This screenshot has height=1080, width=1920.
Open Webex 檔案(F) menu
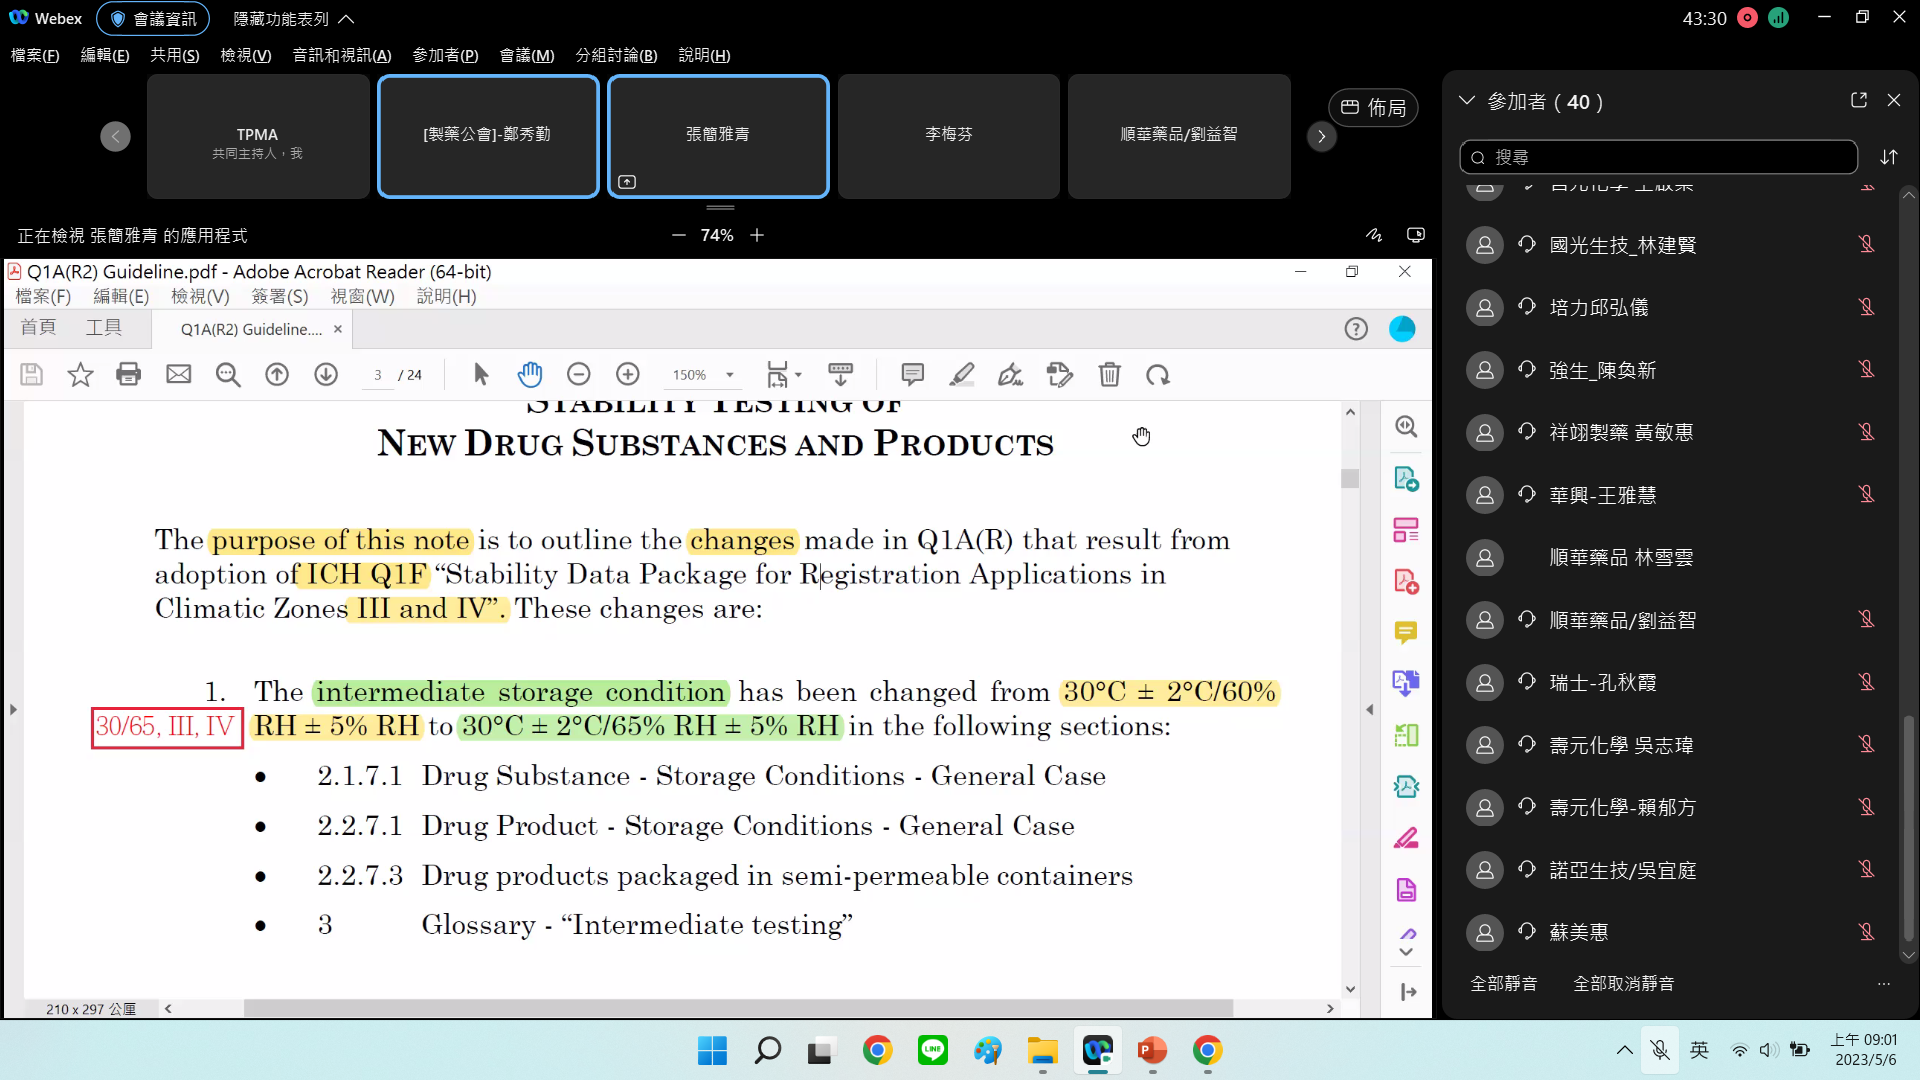pyautogui.click(x=35, y=55)
